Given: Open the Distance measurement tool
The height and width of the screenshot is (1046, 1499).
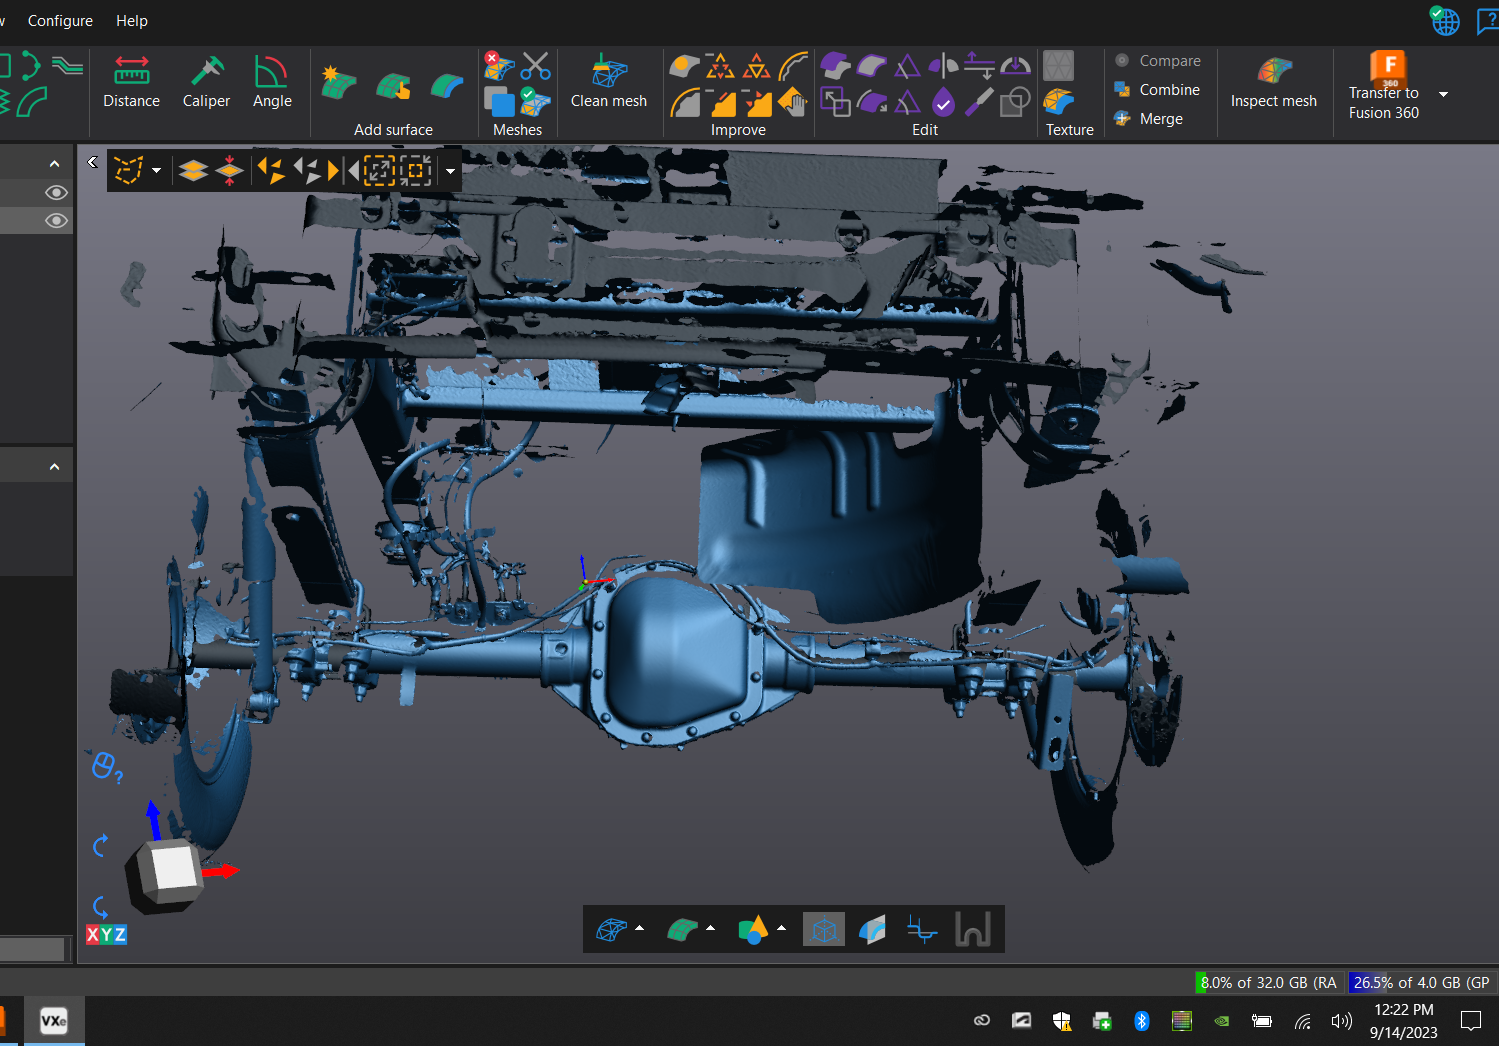Looking at the screenshot, I should point(131,85).
